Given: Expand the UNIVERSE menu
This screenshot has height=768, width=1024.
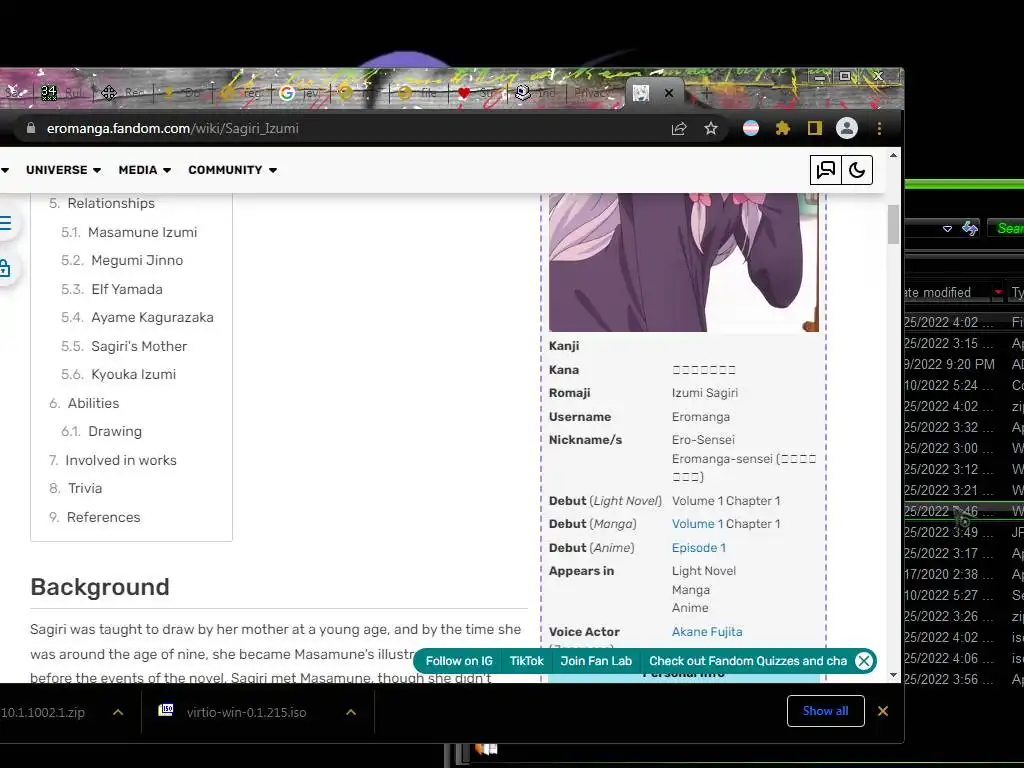Looking at the screenshot, I should coord(63,170).
